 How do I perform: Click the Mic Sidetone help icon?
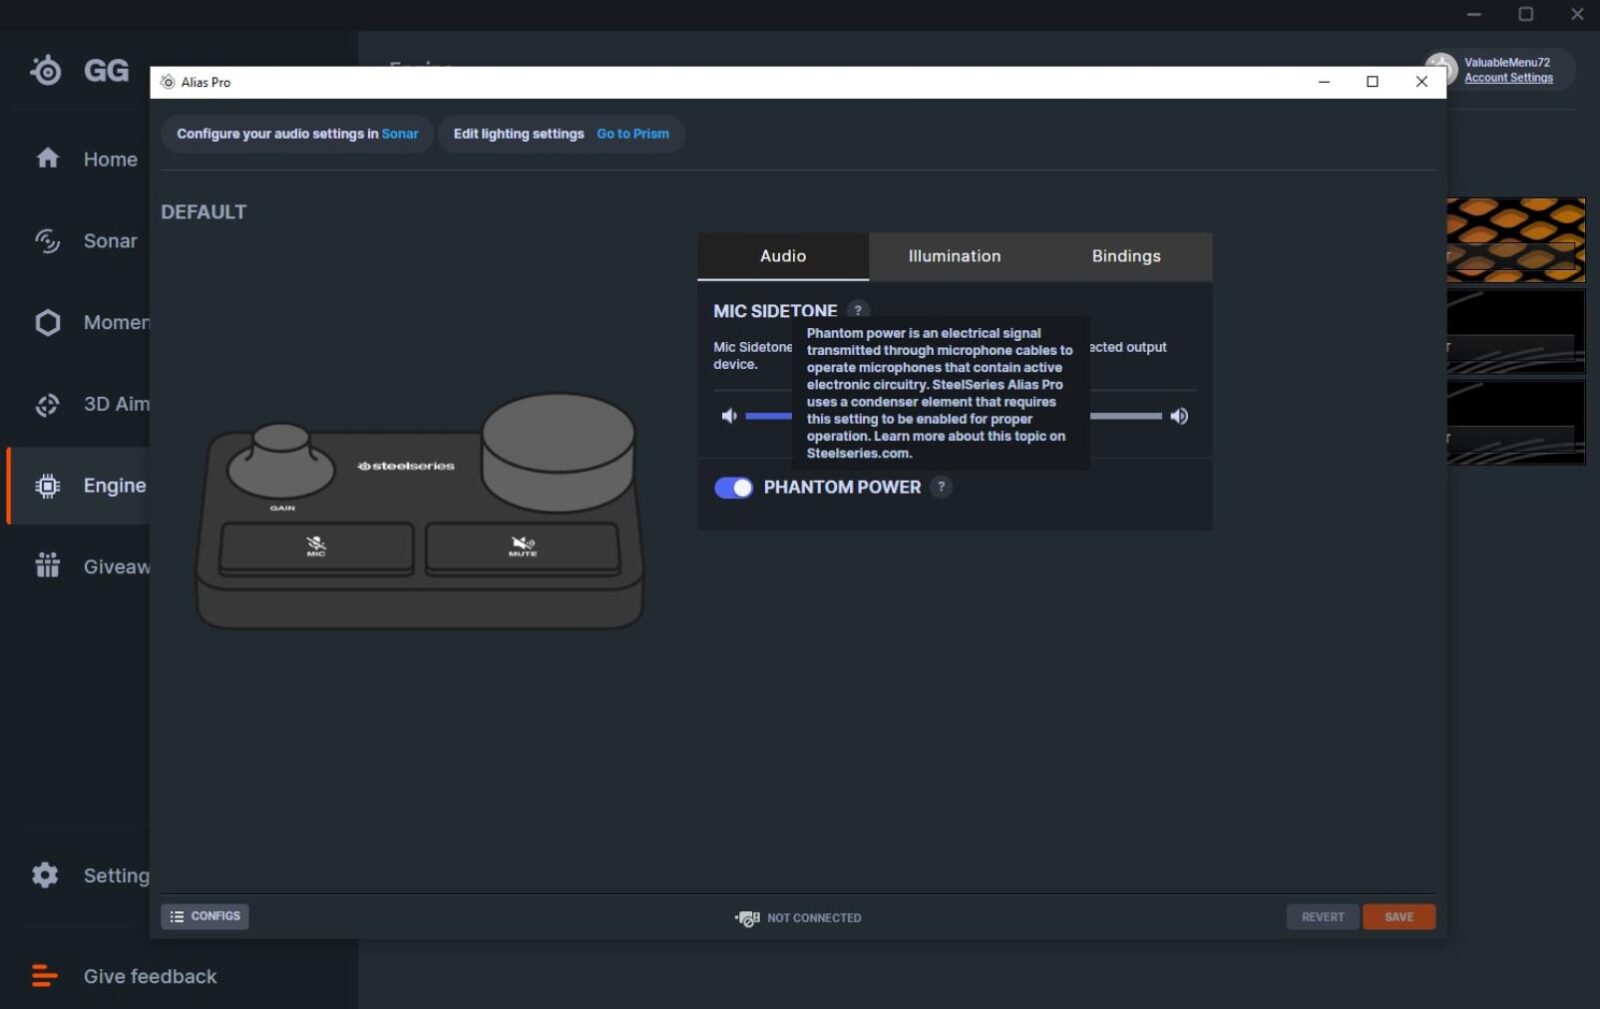click(x=857, y=310)
